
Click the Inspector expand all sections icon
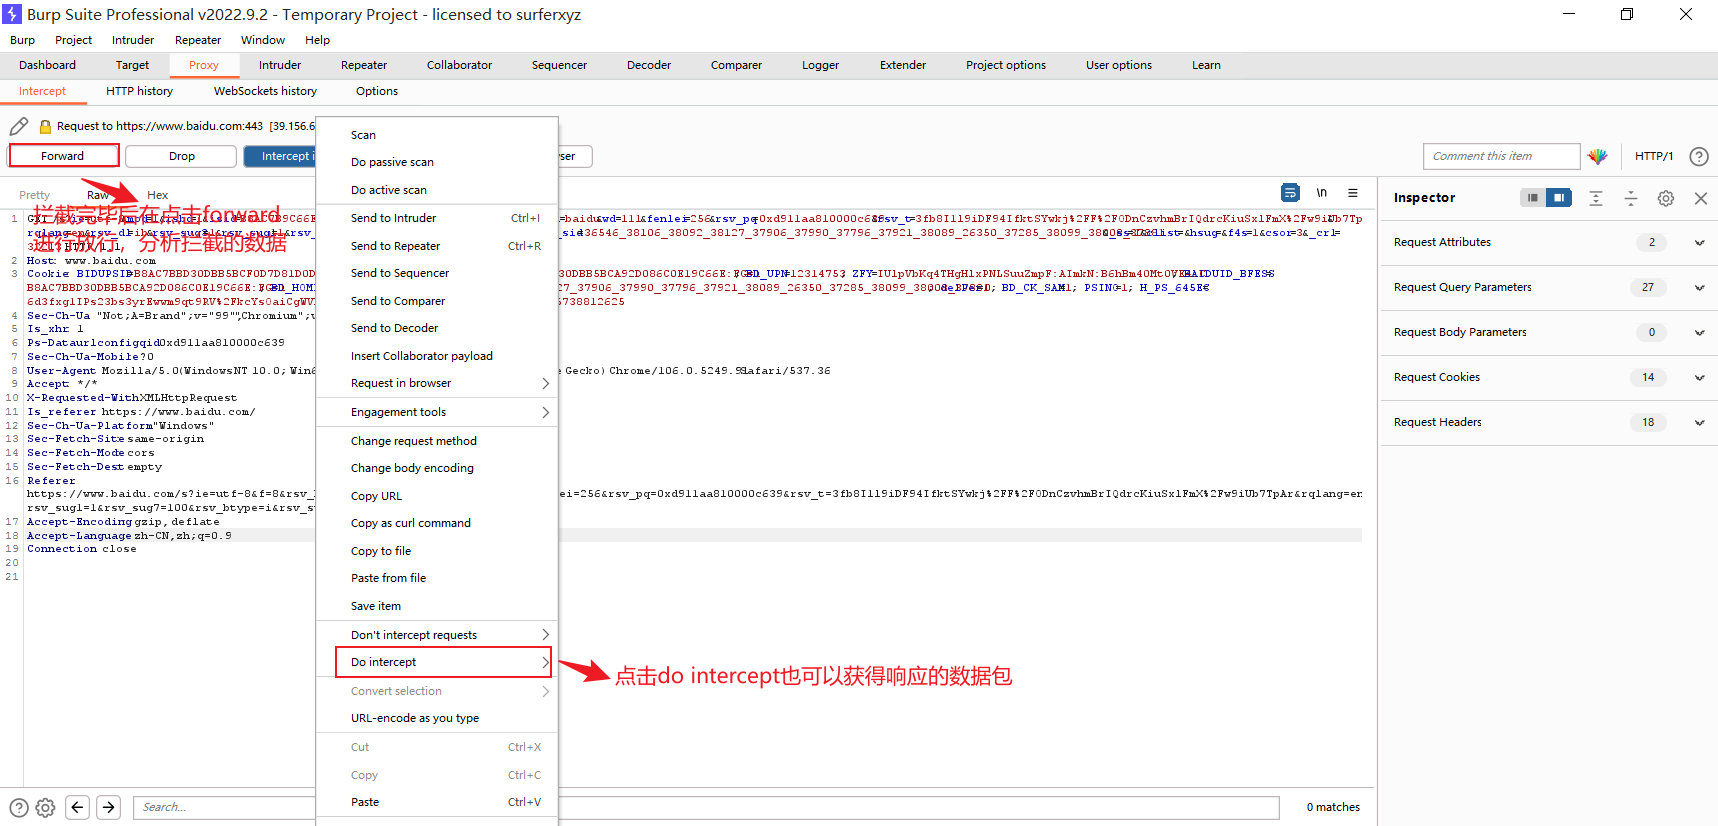pos(1596,198)
